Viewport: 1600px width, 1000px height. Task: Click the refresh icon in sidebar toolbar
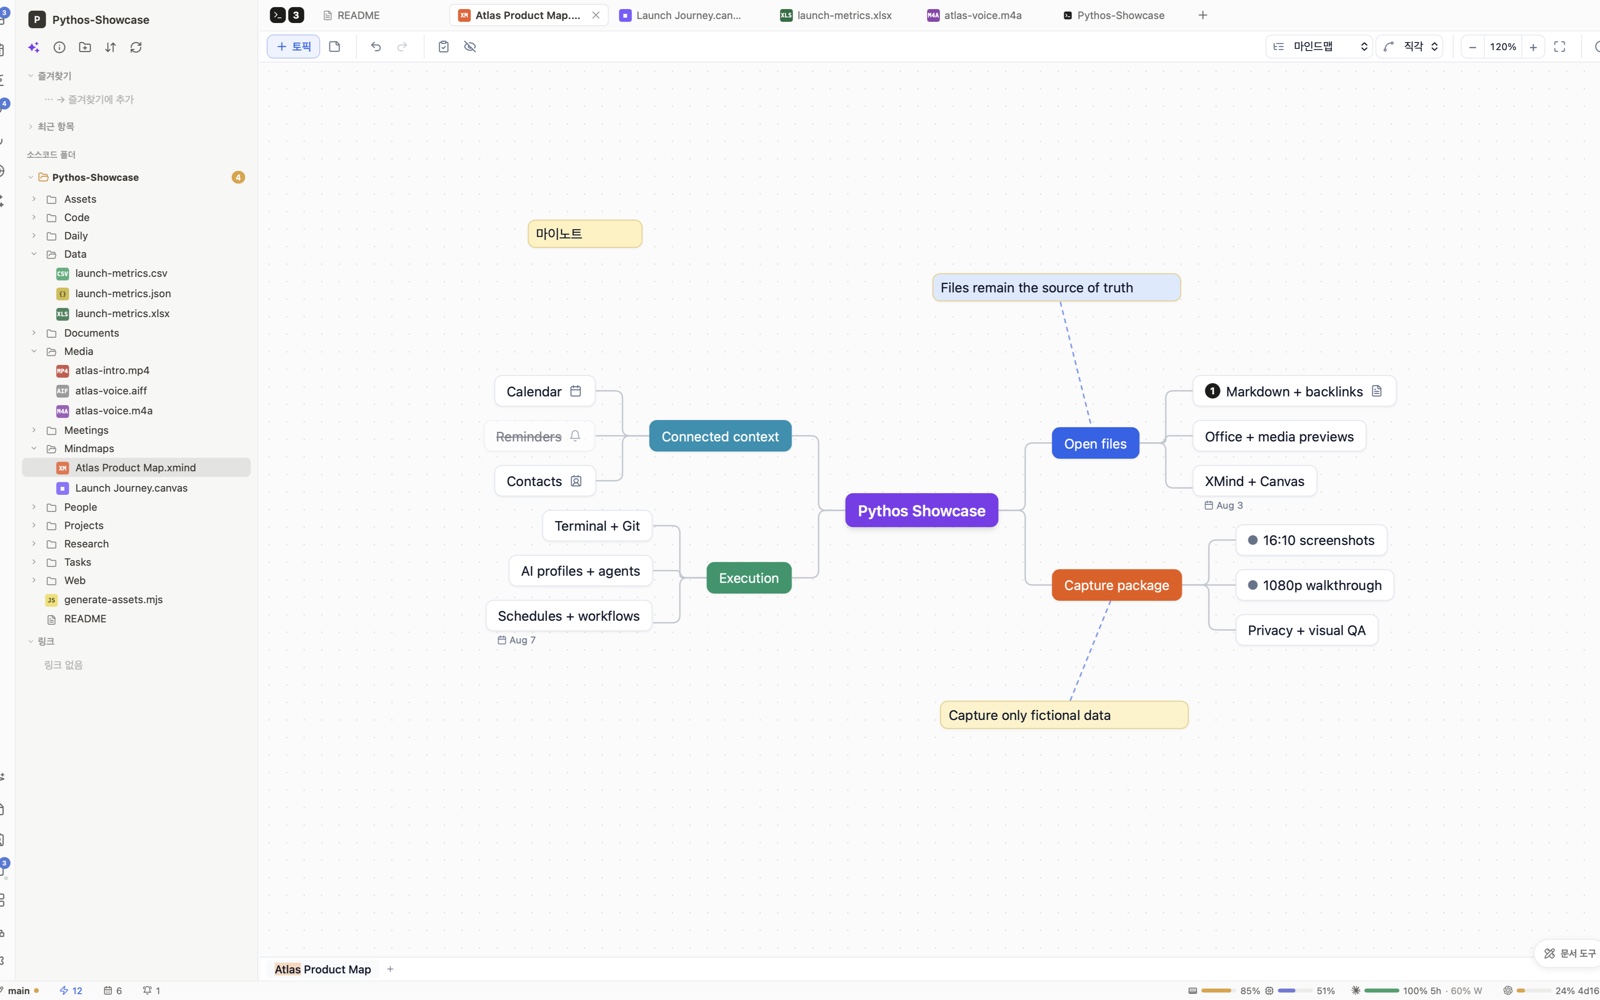pos(136,47)
